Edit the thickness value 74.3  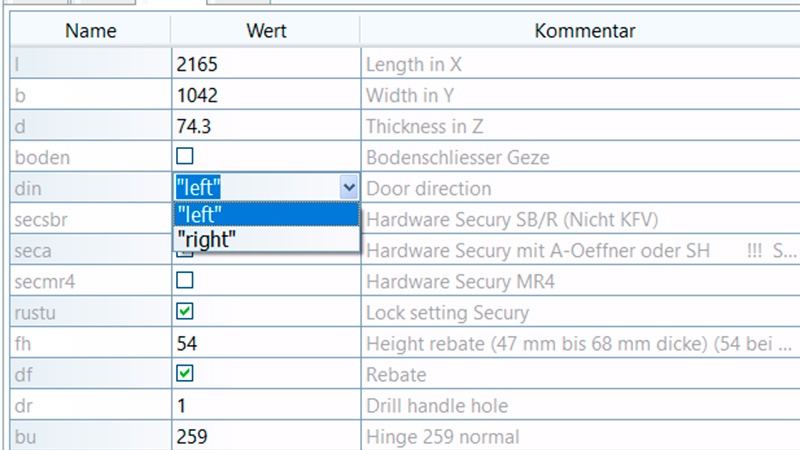click(266, 126)
